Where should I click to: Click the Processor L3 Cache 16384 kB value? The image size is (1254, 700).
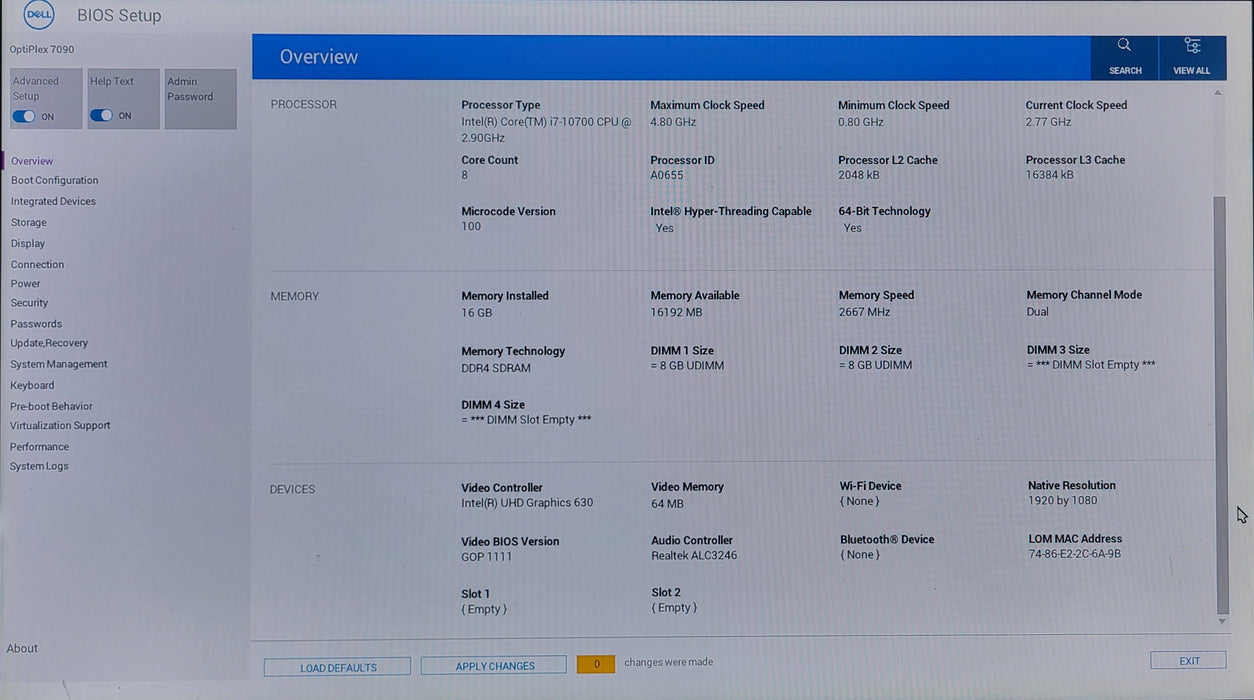pyautogui.click(x=1049, y=175)
